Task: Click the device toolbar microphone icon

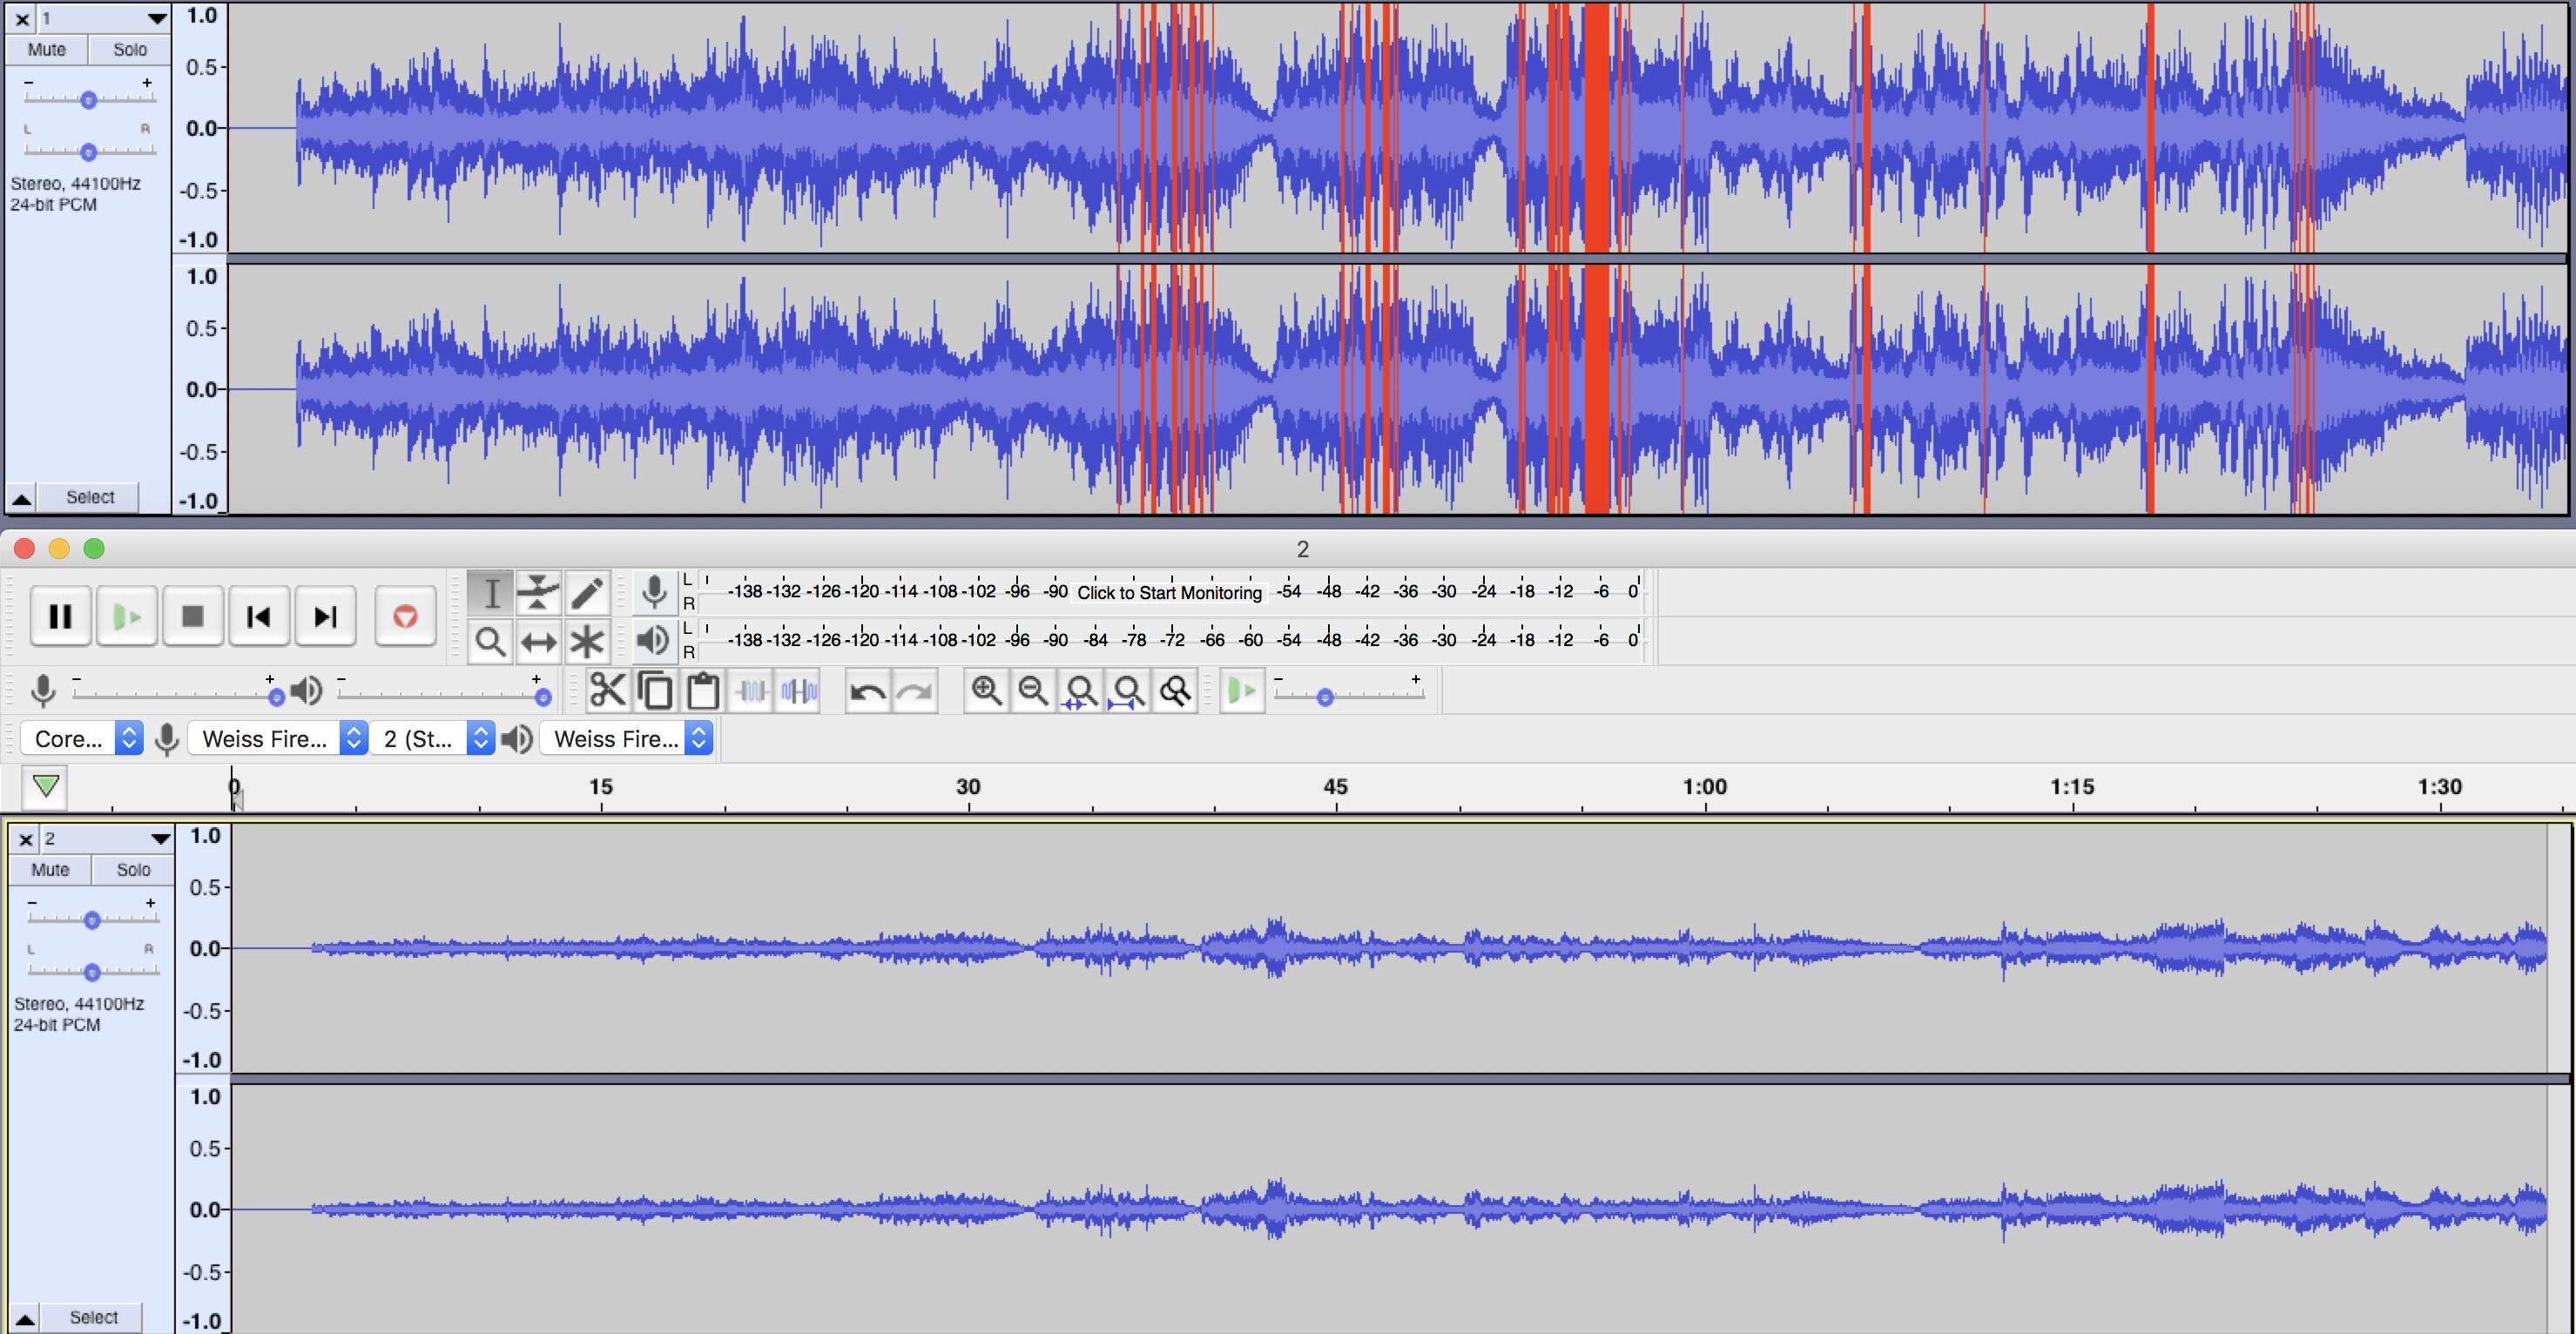Action: pyautogui.click(x=167, y=738)
